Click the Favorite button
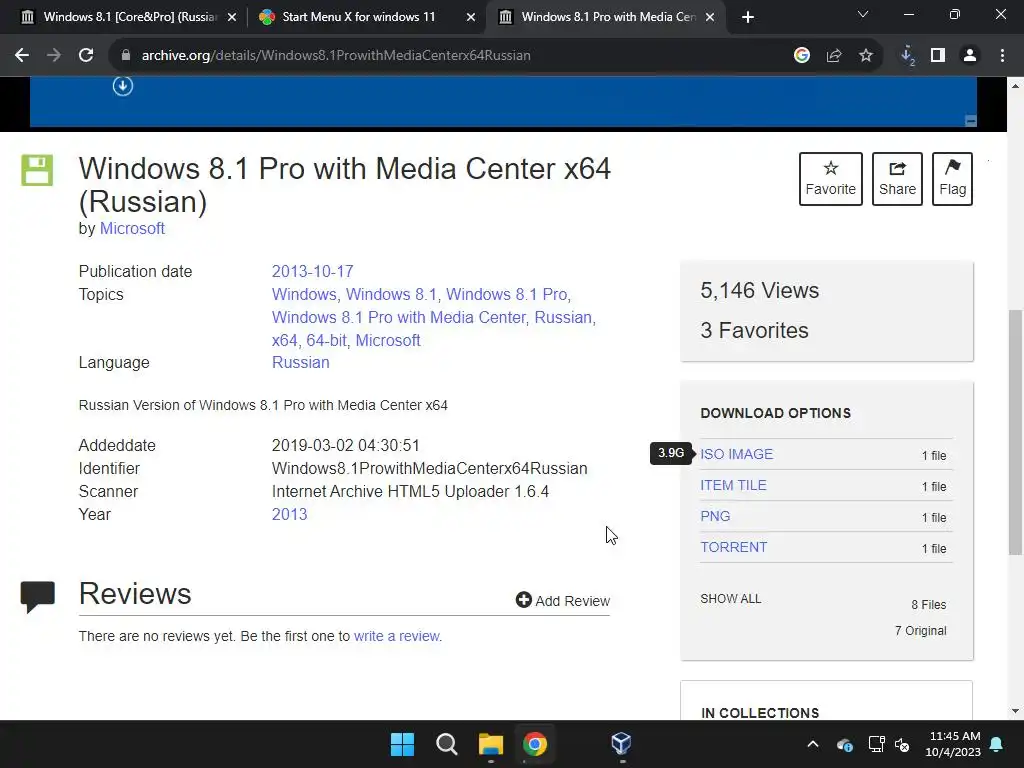This screenshot has width=1024, height=768. (831, 179)
